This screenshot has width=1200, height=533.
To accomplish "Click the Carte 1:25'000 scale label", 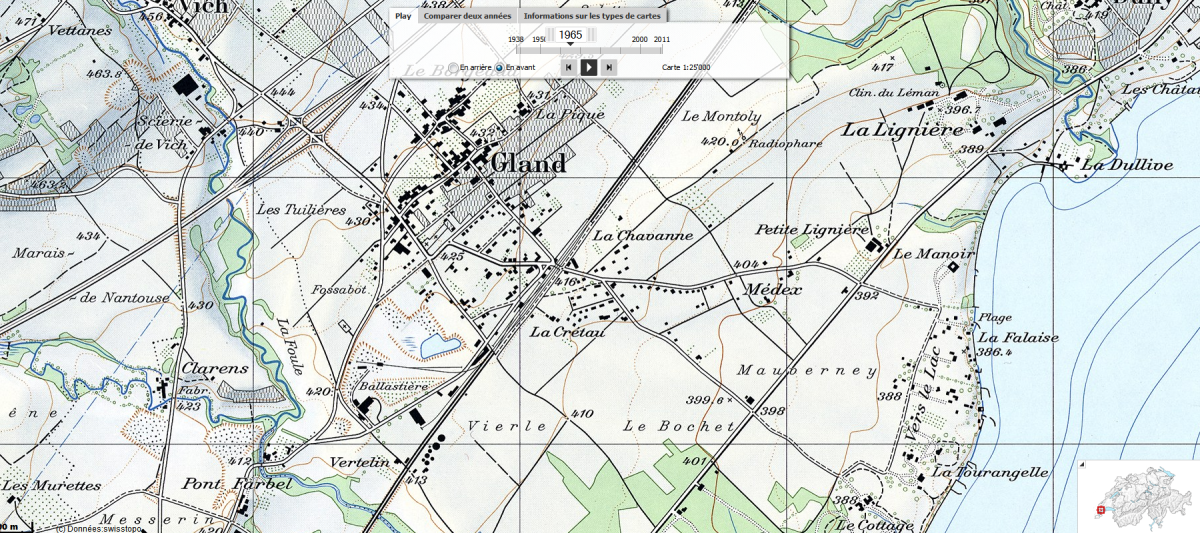I will point(686,67).
